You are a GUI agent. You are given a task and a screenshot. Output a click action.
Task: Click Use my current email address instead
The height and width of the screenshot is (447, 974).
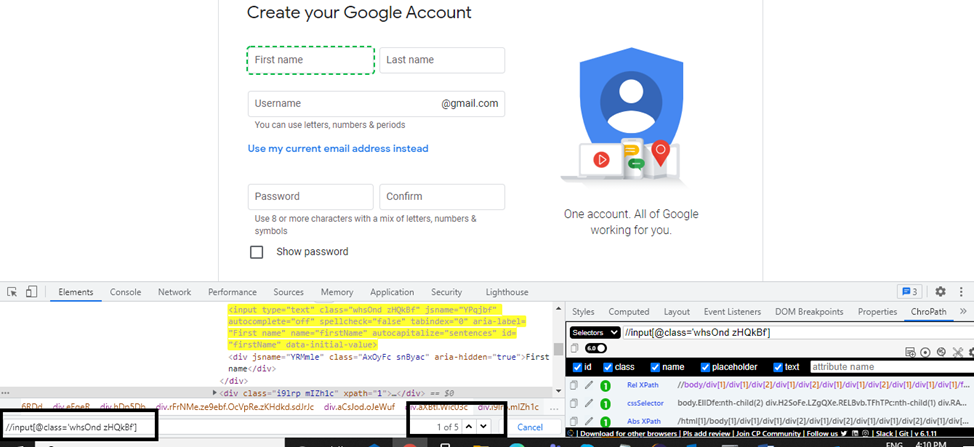point(338,148)
